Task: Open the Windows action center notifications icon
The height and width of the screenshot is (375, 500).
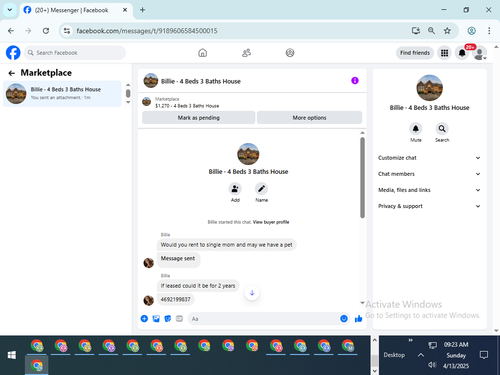Action: (483, 355)
